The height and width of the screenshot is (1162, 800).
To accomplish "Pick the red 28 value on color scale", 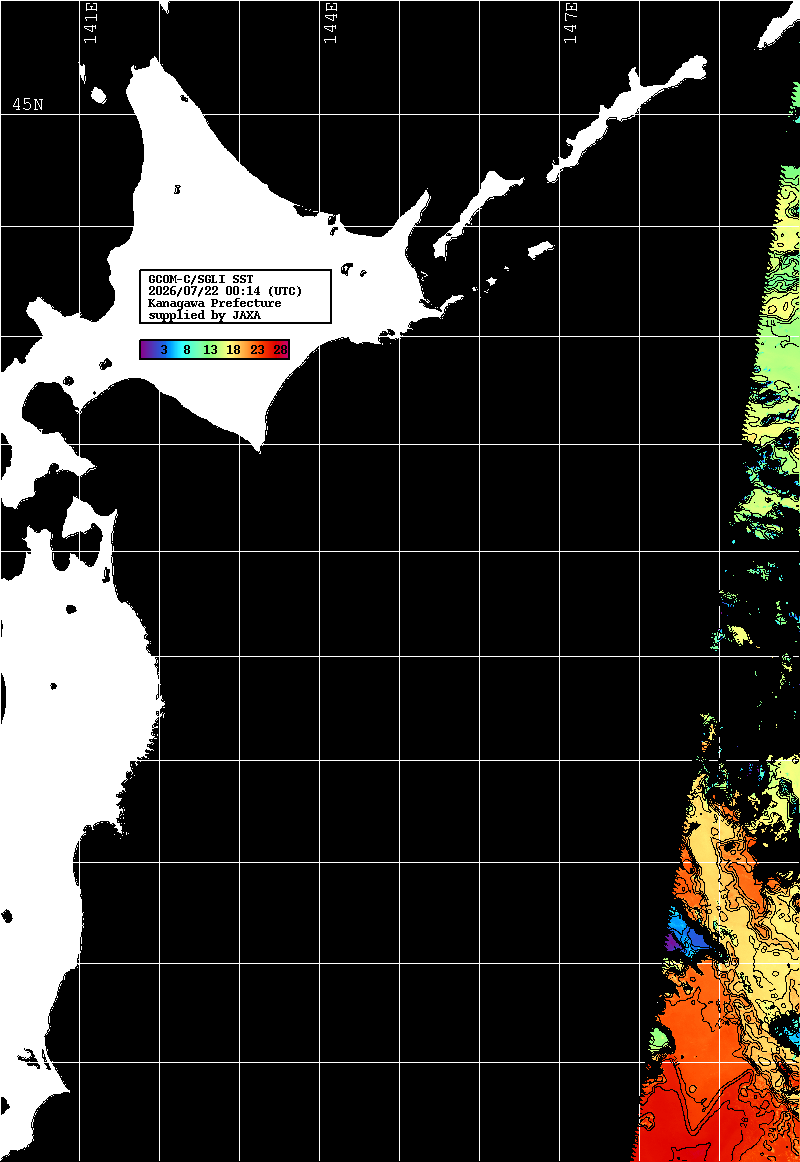I will (280, 350).
